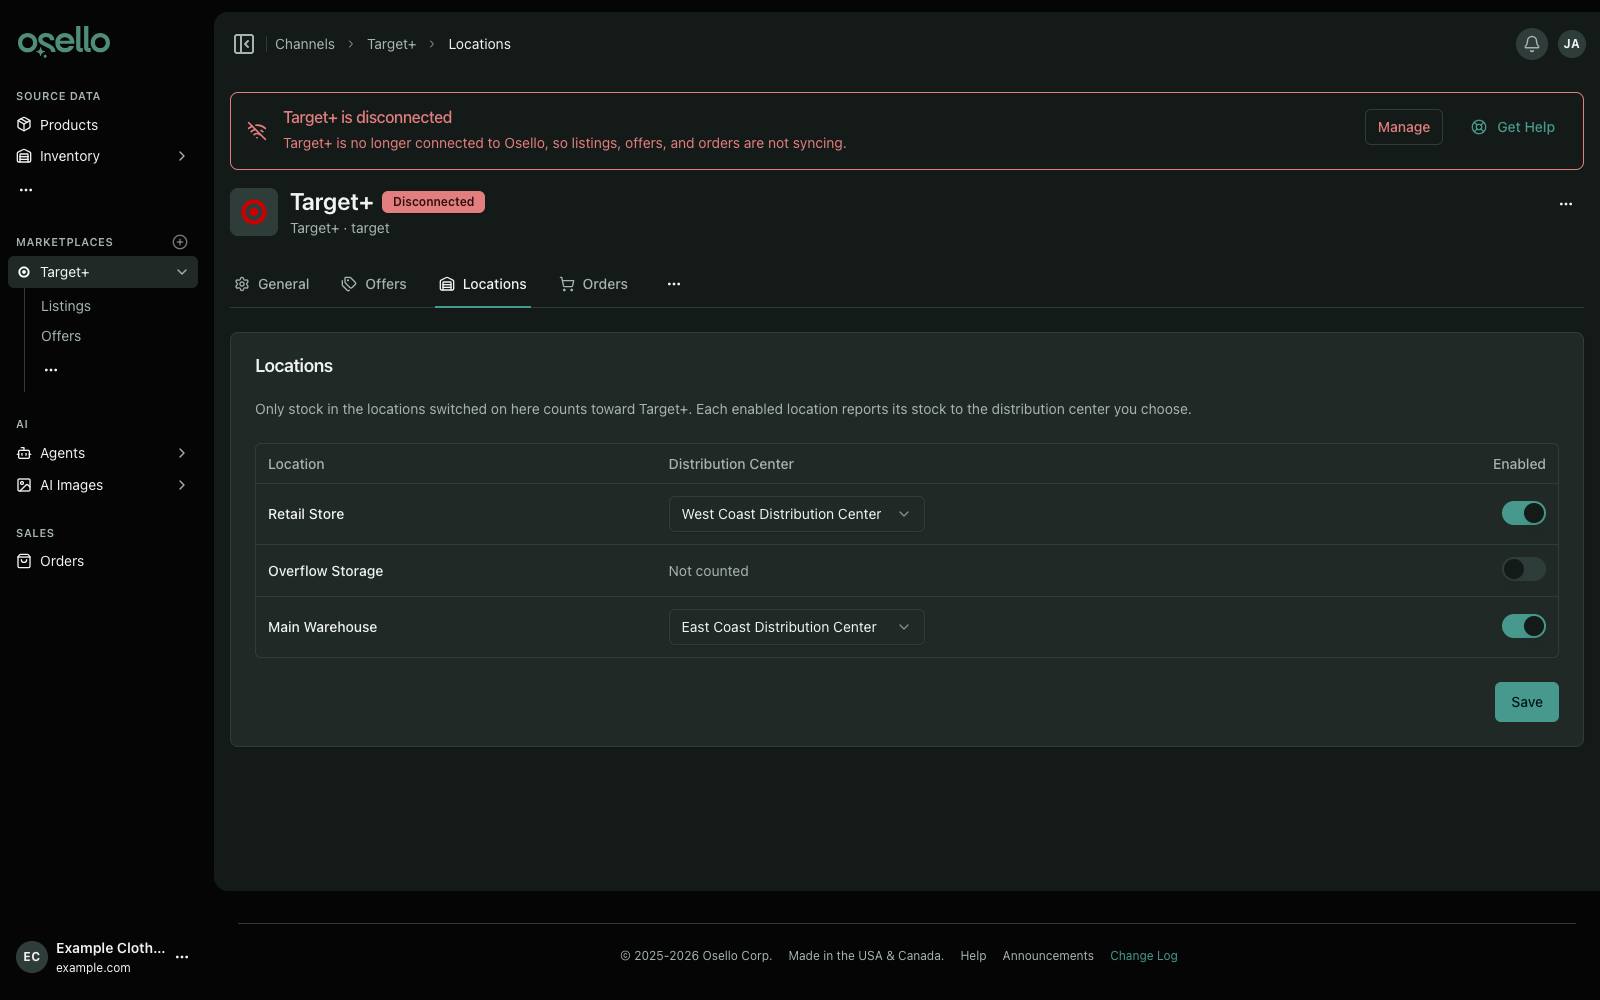Viewport: 1600px width, 1000px height.
Task: Add a marketplace with plus icon
Action: (180, 242)
